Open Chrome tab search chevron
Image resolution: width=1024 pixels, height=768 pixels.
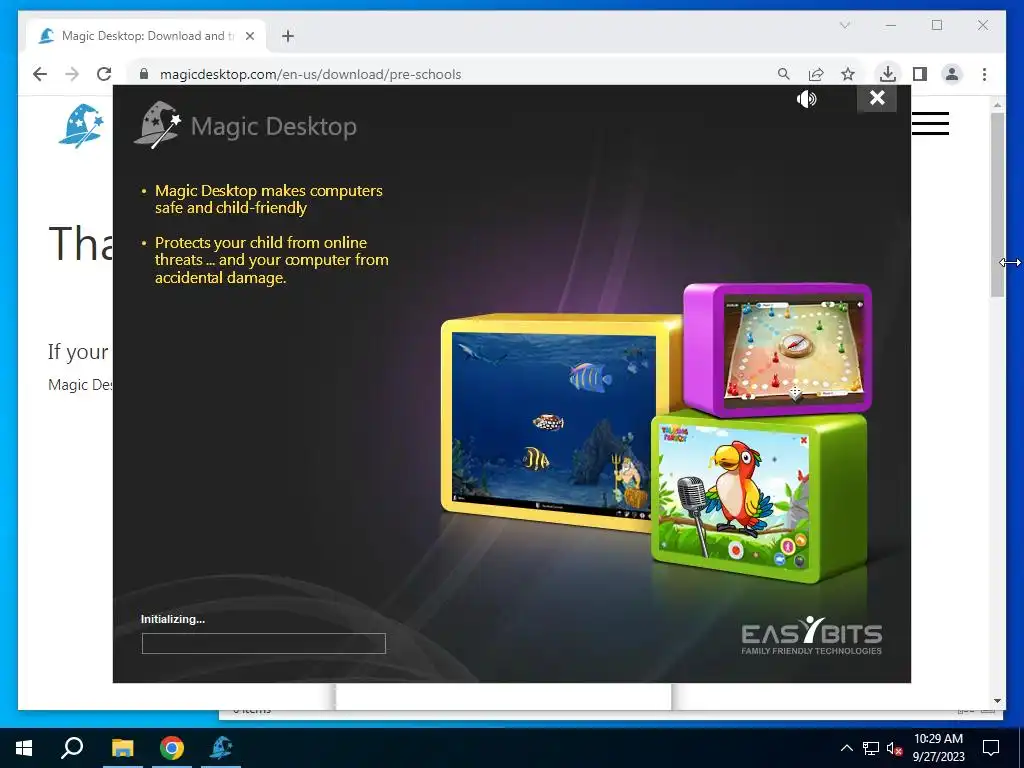click(x=844, y=25)
